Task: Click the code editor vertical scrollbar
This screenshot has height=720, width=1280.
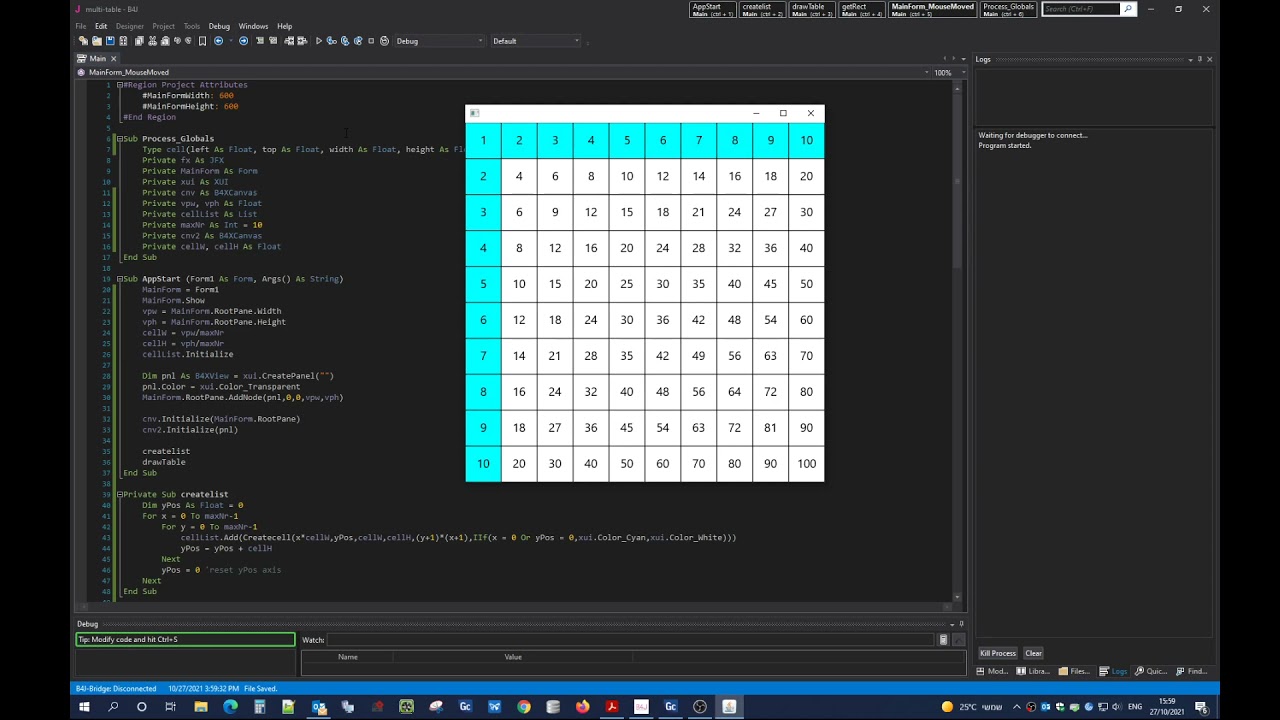Action: [957, 340]
